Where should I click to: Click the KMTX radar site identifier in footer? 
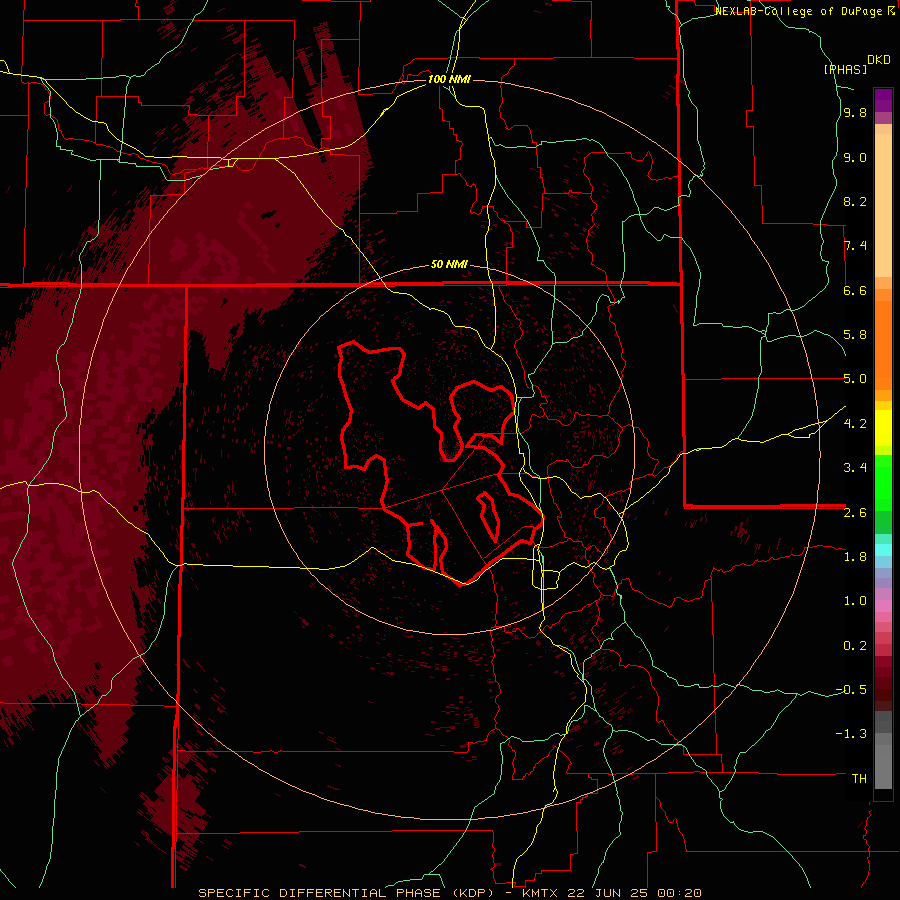pos(540,893)
